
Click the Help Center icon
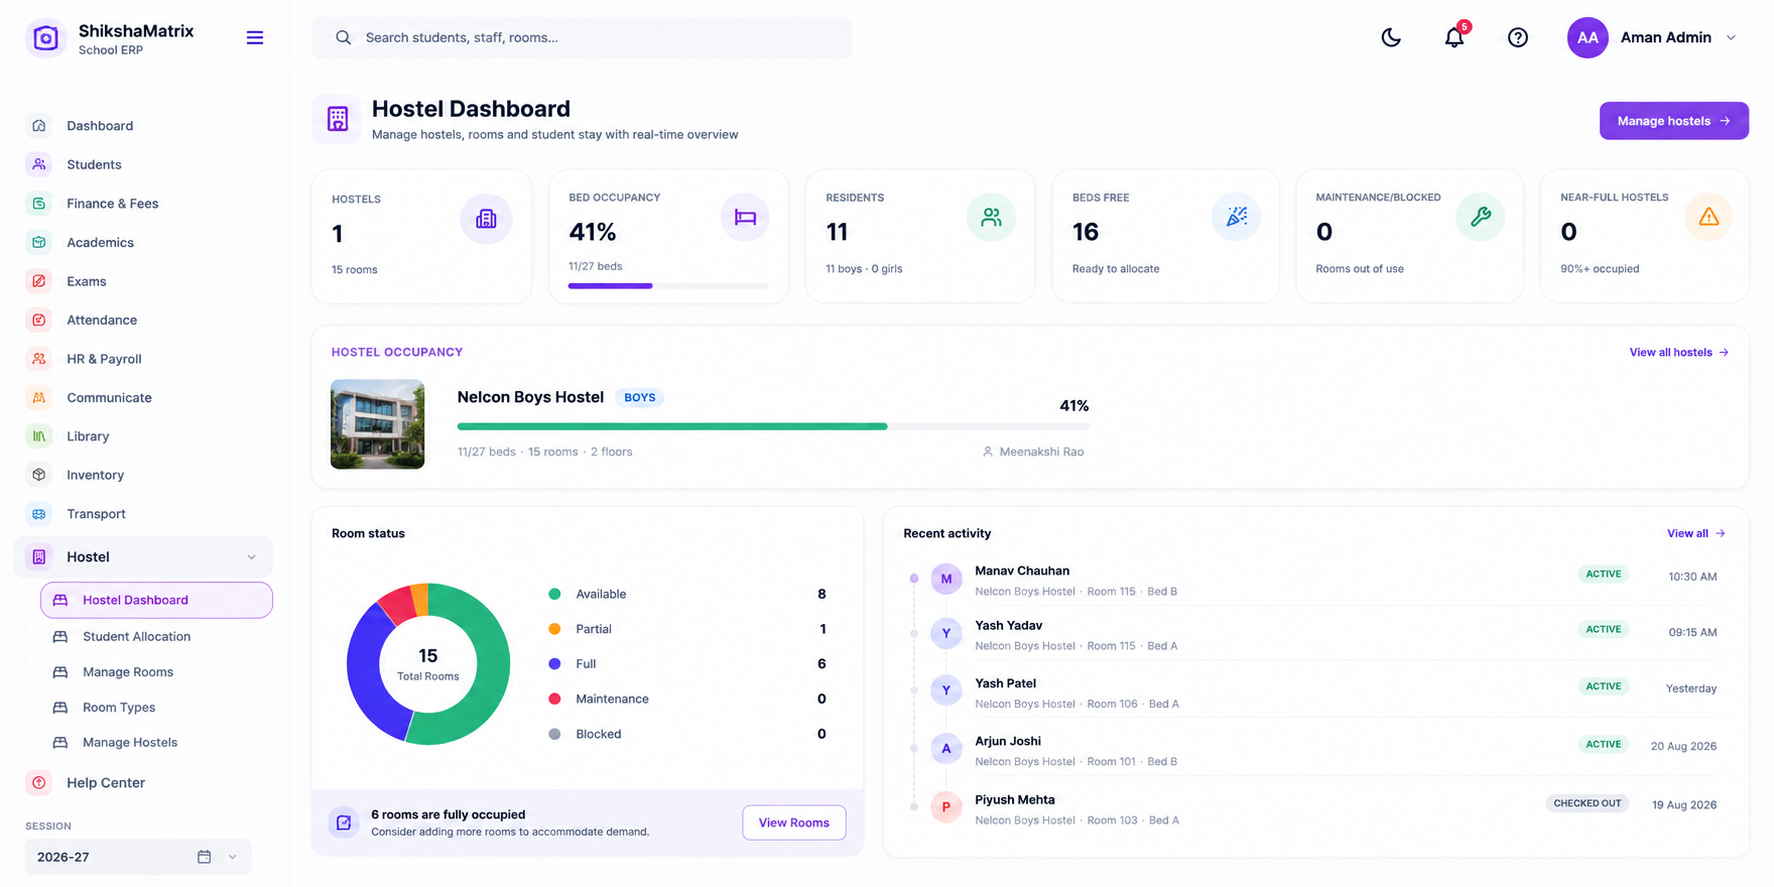click(39, 783)
